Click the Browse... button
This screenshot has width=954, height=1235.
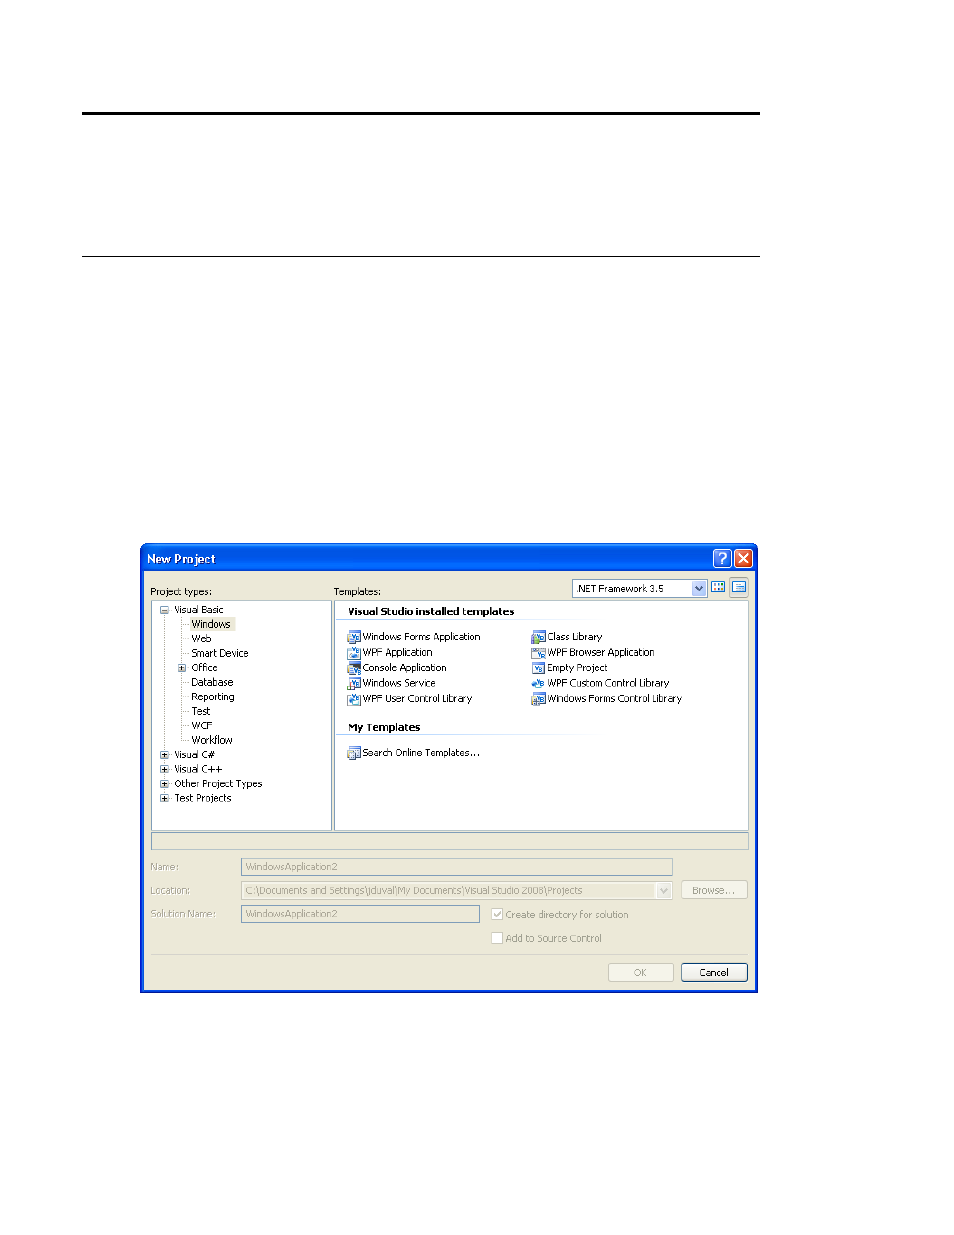point(714,890)
